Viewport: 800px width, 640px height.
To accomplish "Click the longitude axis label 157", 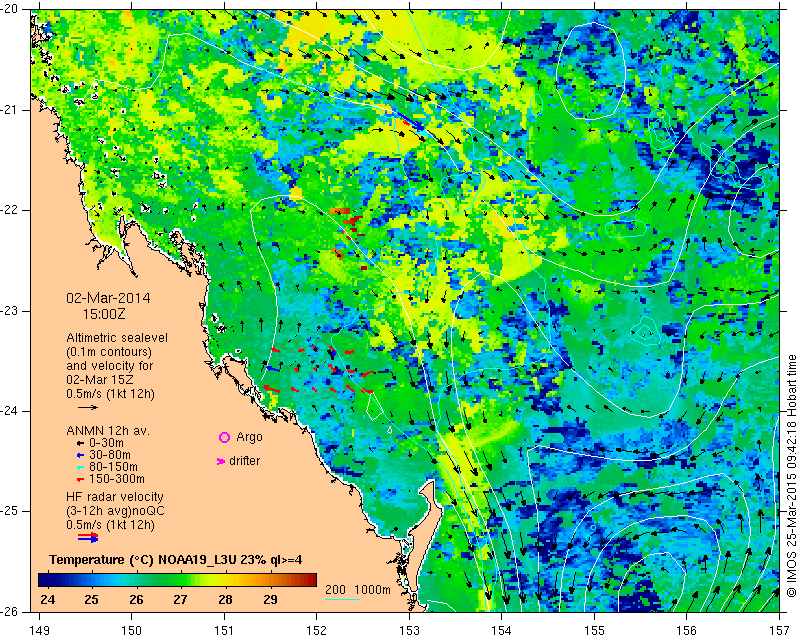I will (x=780, y=631).
